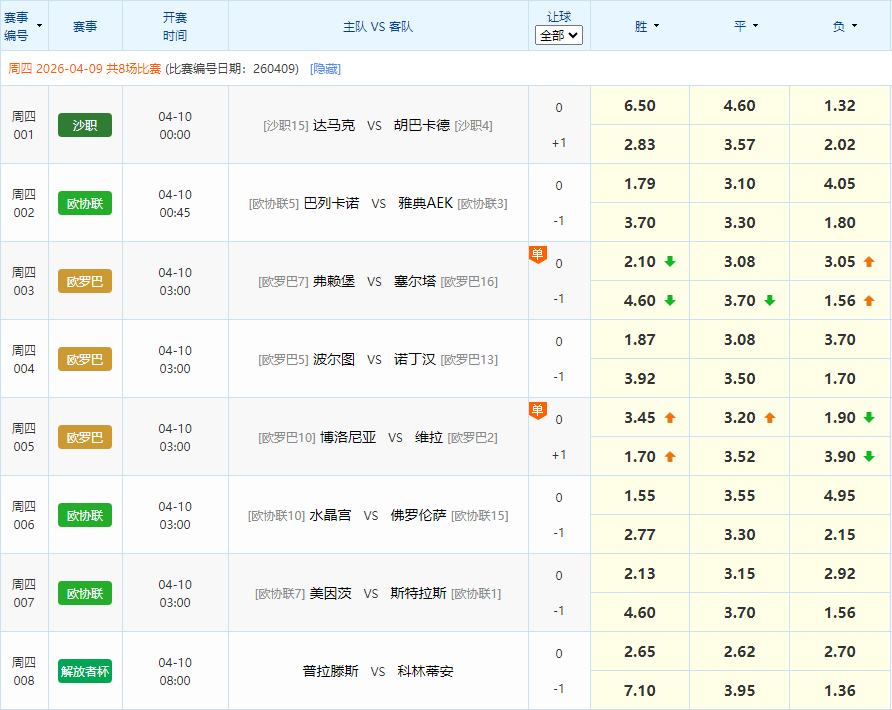Click orange up arrow beside 1.70 in match 005

point(670,456)
